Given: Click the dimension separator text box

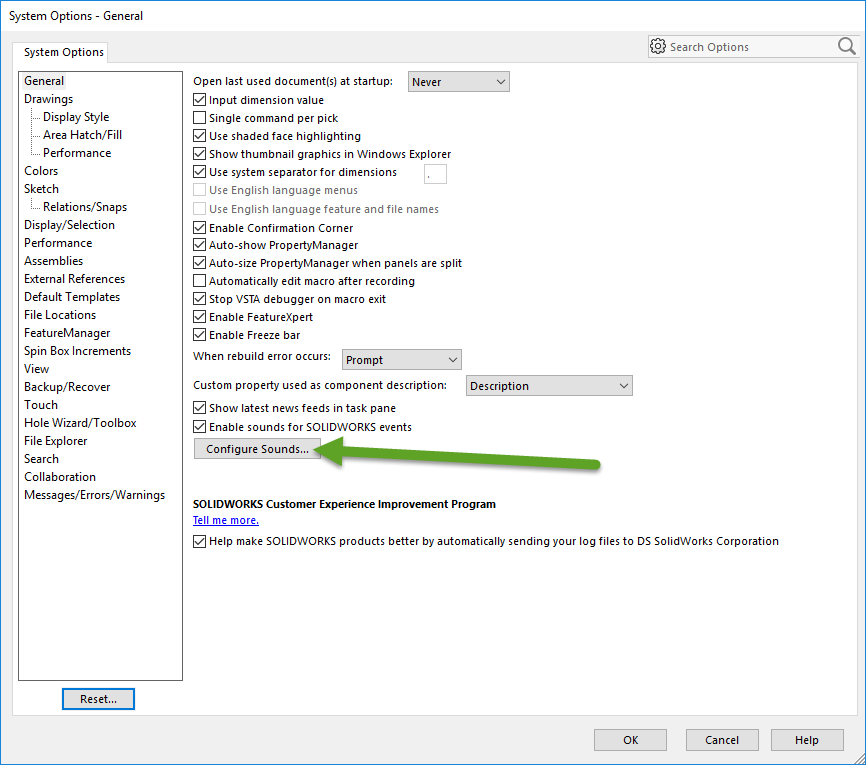Looking at the screenshot, I should (x=435, y=174).
